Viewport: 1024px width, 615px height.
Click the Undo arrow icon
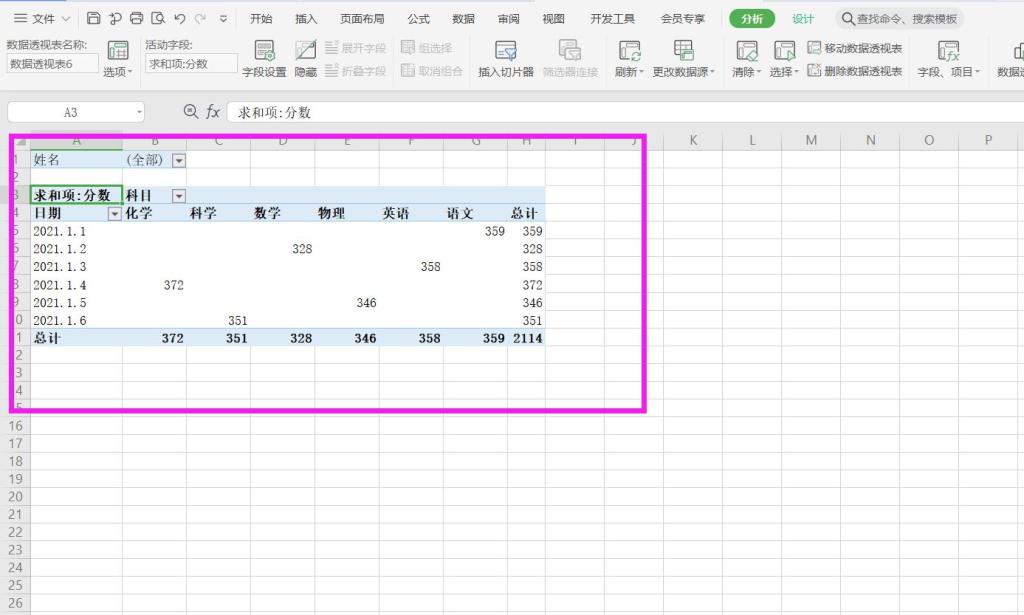tap(180, 18)
